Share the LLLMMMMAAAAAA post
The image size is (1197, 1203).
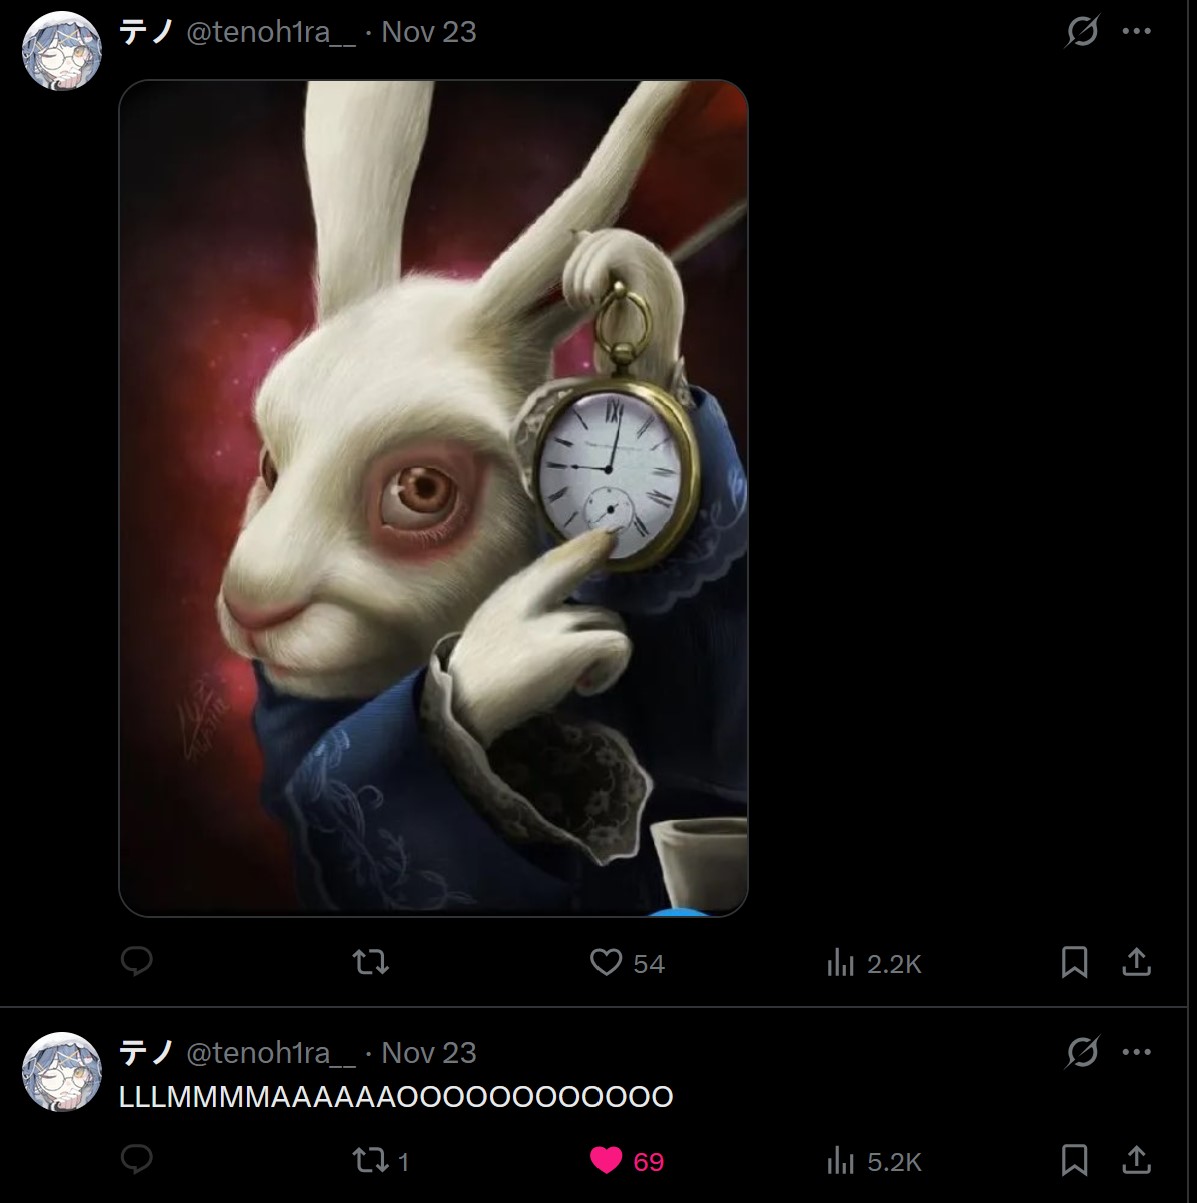1137,1160
